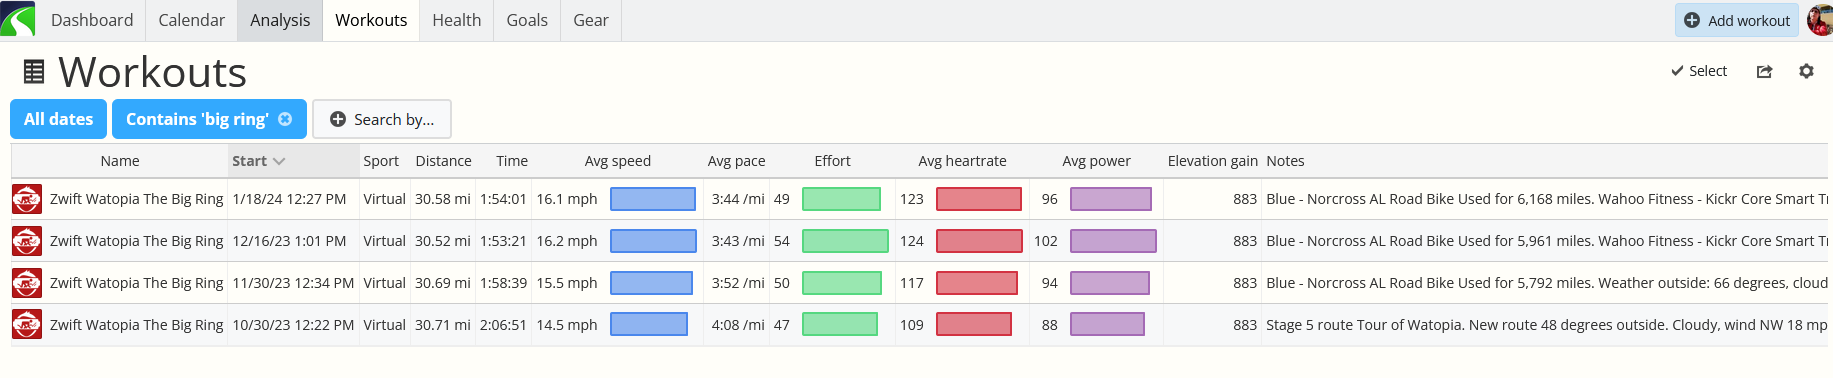The image size is (1833, 378).
Task: Click the Zwift icon for the 11/30/23 workout
Action: 27,283
